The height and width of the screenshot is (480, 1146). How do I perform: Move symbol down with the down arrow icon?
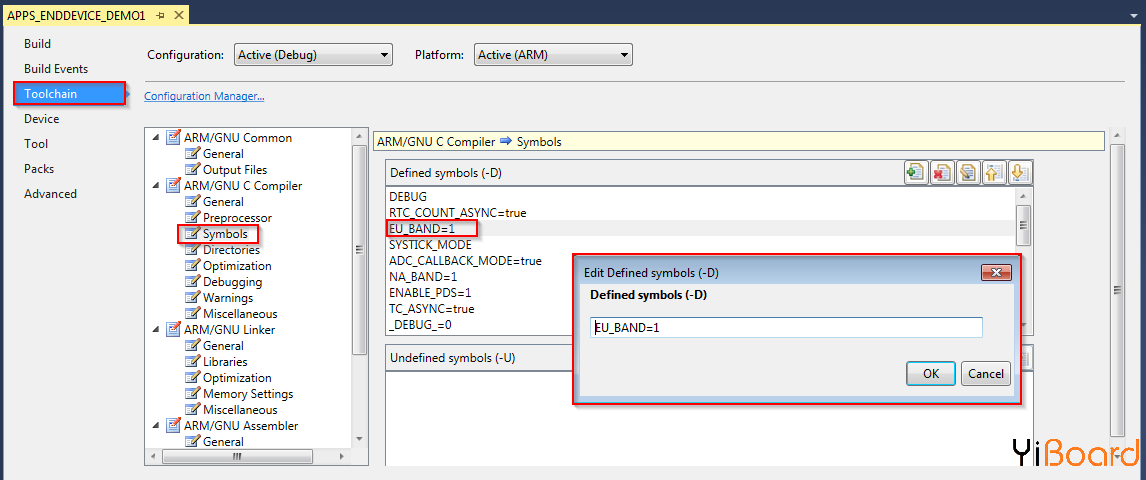pyautogui.click(x=1019, y=173)
